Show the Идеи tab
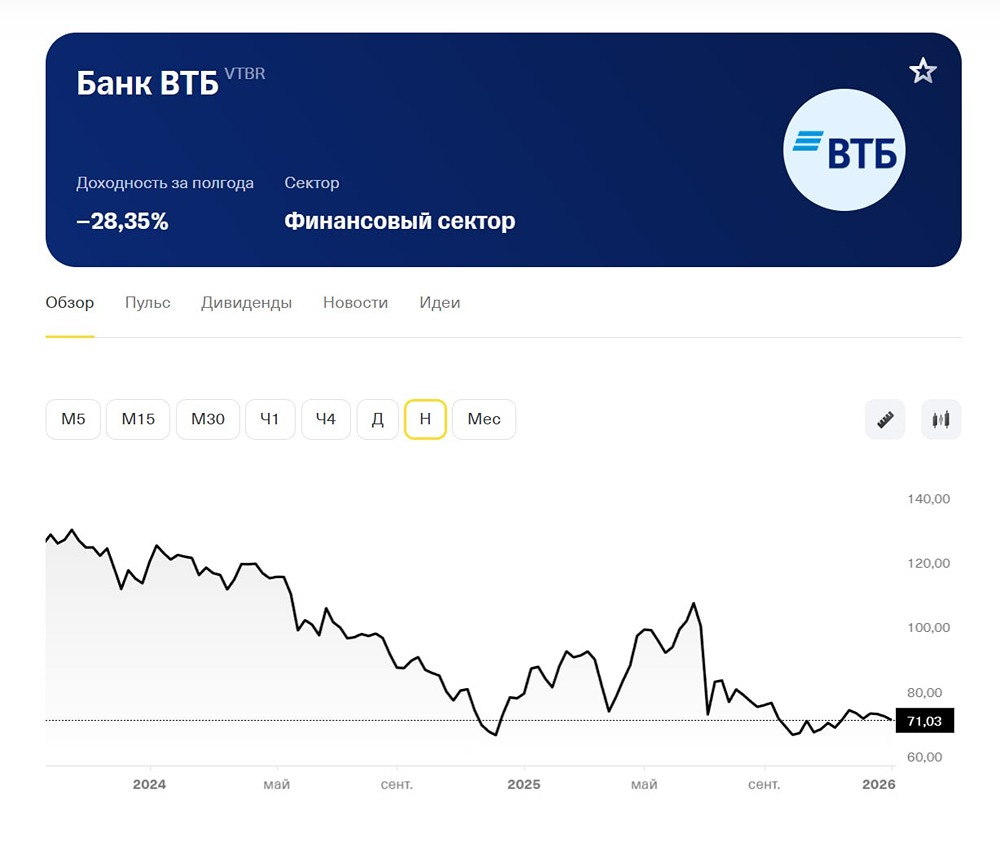 (440, 303)
